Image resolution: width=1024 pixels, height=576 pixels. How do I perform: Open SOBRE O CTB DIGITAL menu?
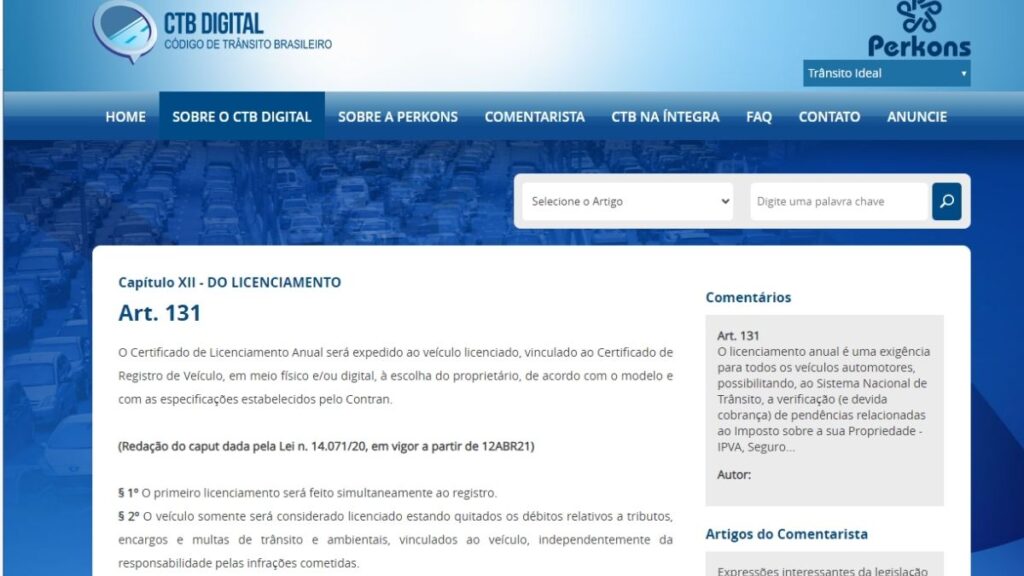(242, 116)
